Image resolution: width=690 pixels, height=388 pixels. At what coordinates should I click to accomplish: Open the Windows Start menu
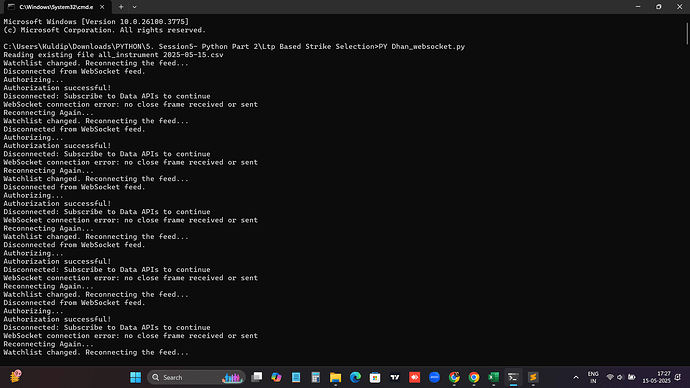tap(136, 377)
